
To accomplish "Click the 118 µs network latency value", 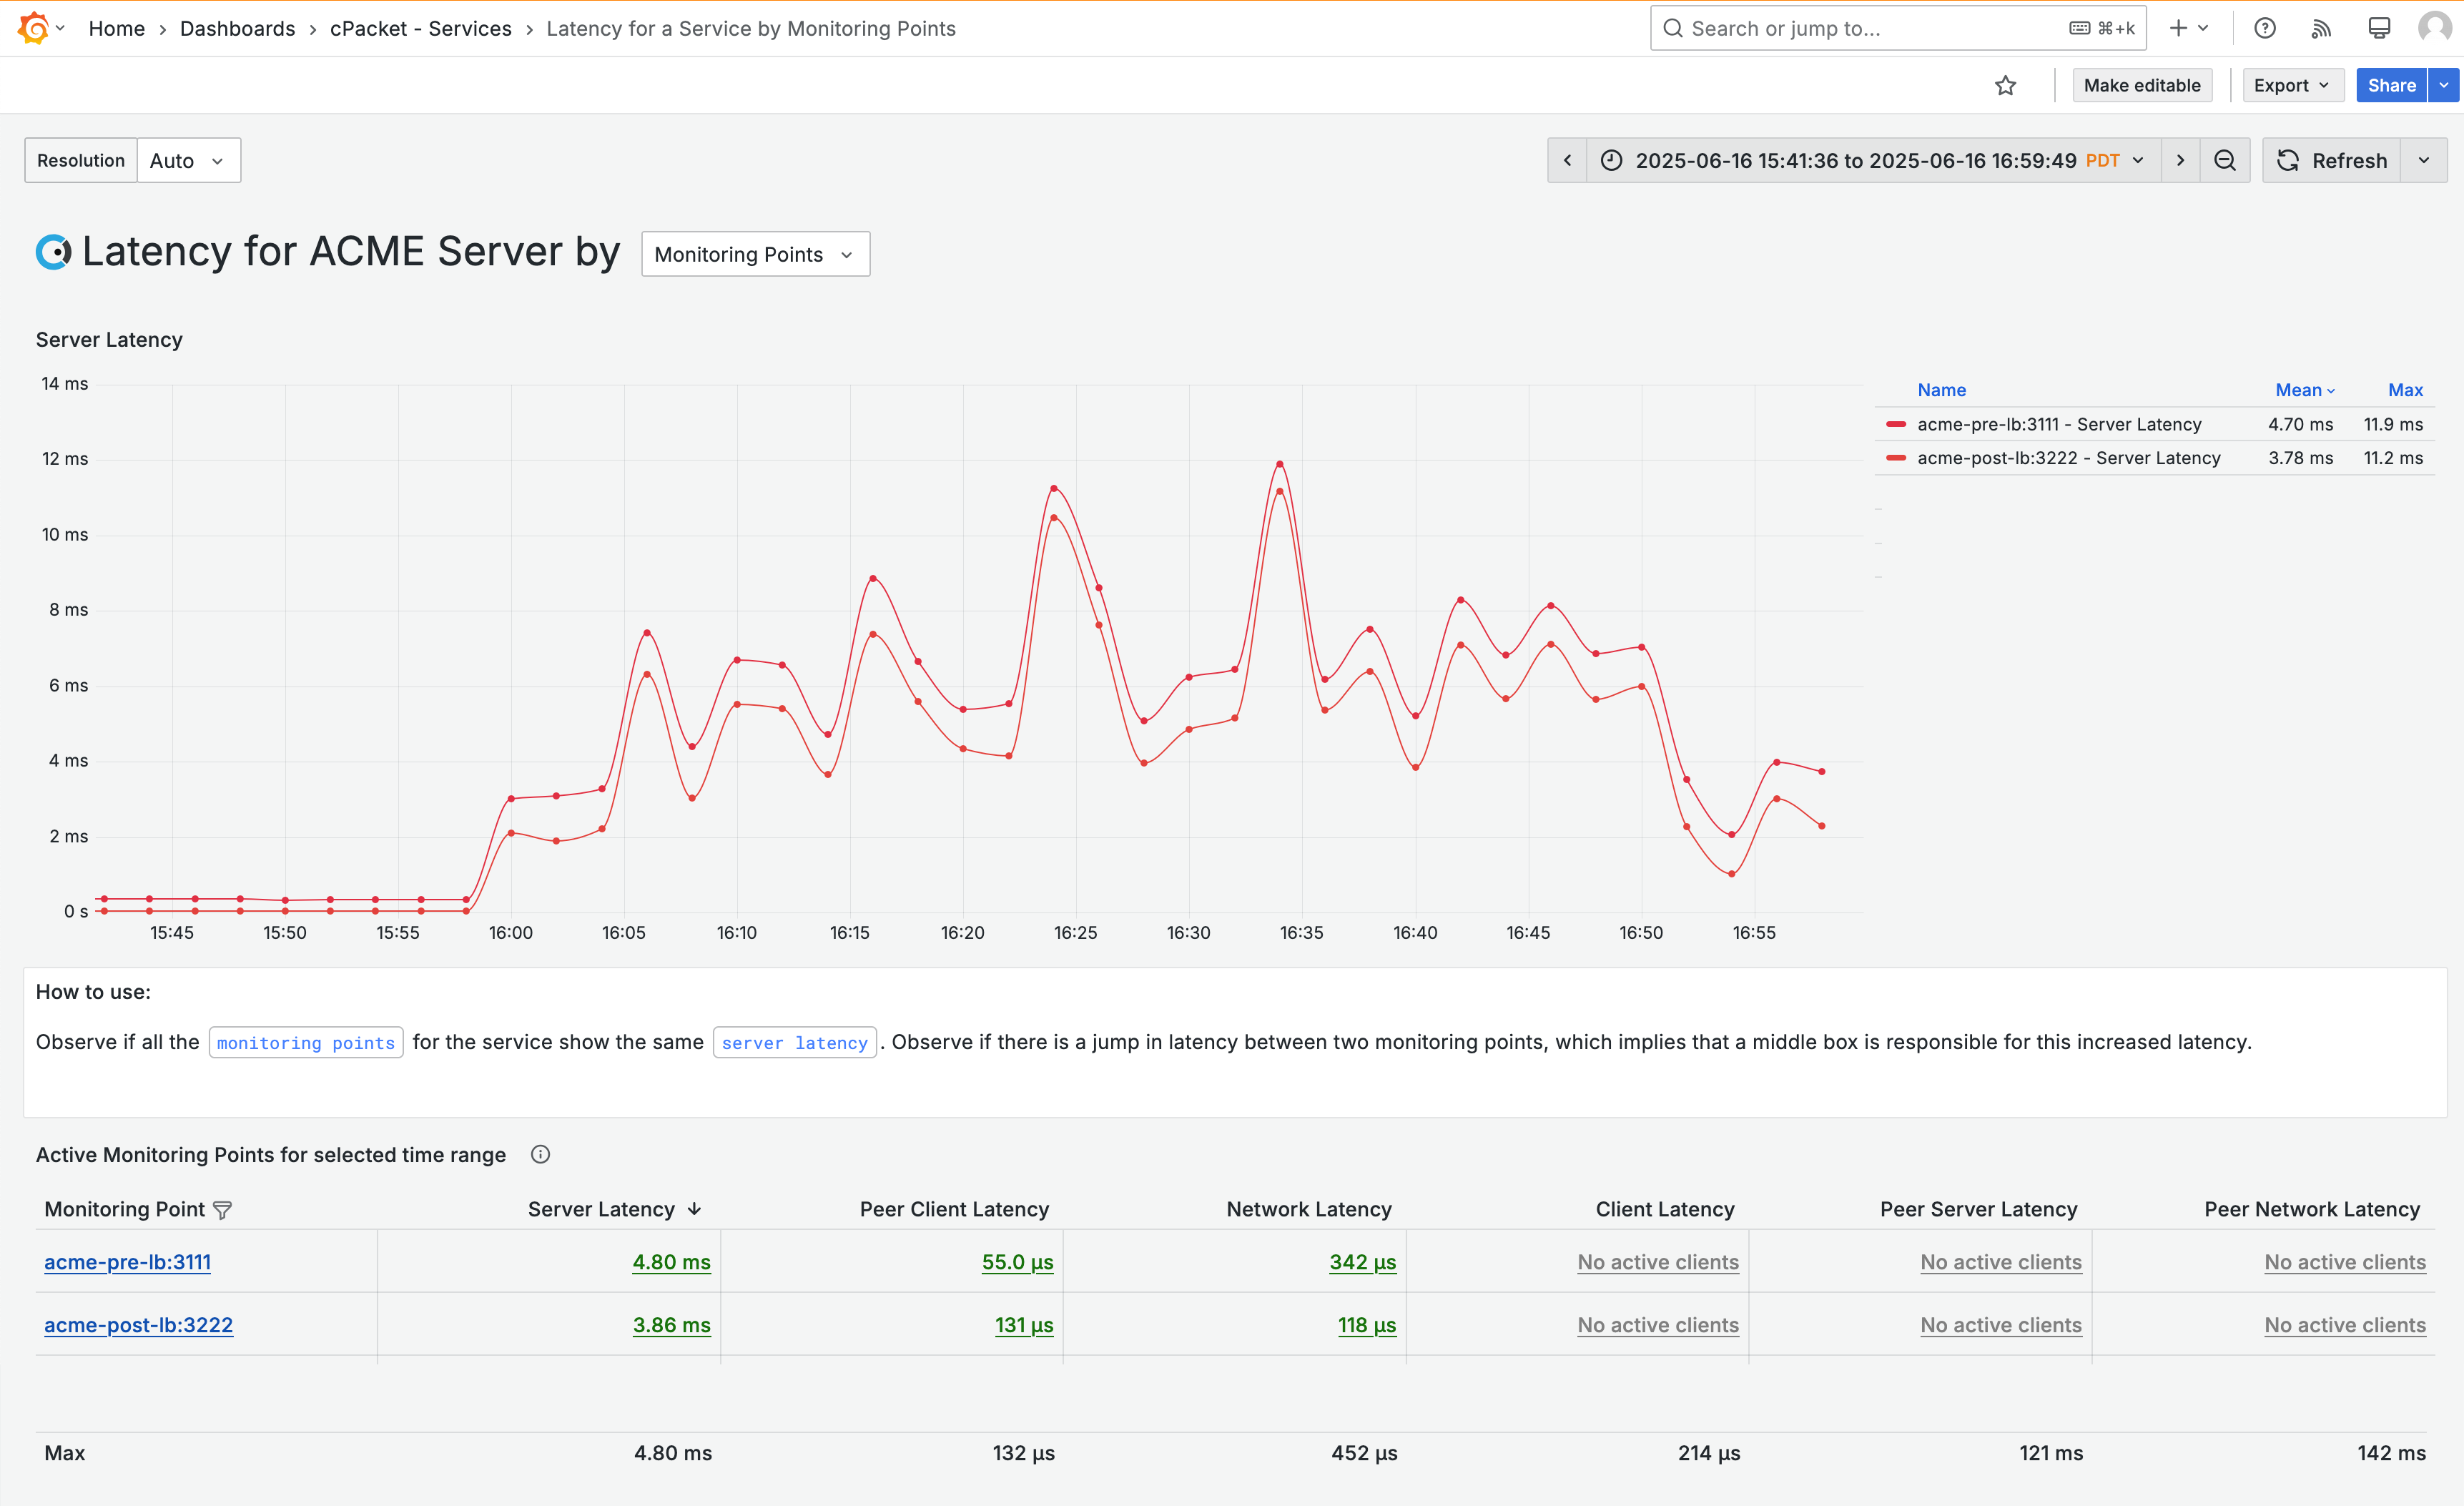I will (x=1367, y=1325).
